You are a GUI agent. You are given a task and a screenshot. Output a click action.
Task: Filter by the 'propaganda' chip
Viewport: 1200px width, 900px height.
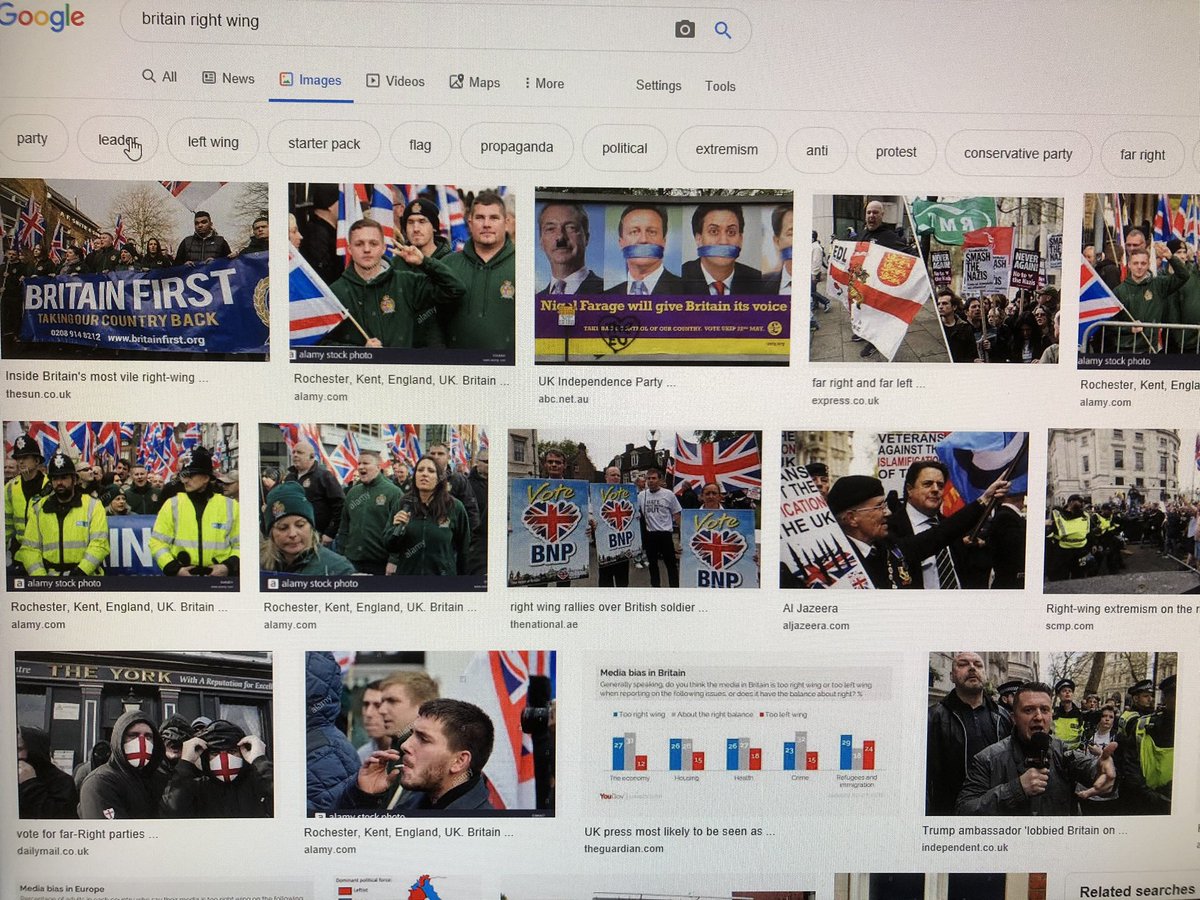[x=516, y=147]
